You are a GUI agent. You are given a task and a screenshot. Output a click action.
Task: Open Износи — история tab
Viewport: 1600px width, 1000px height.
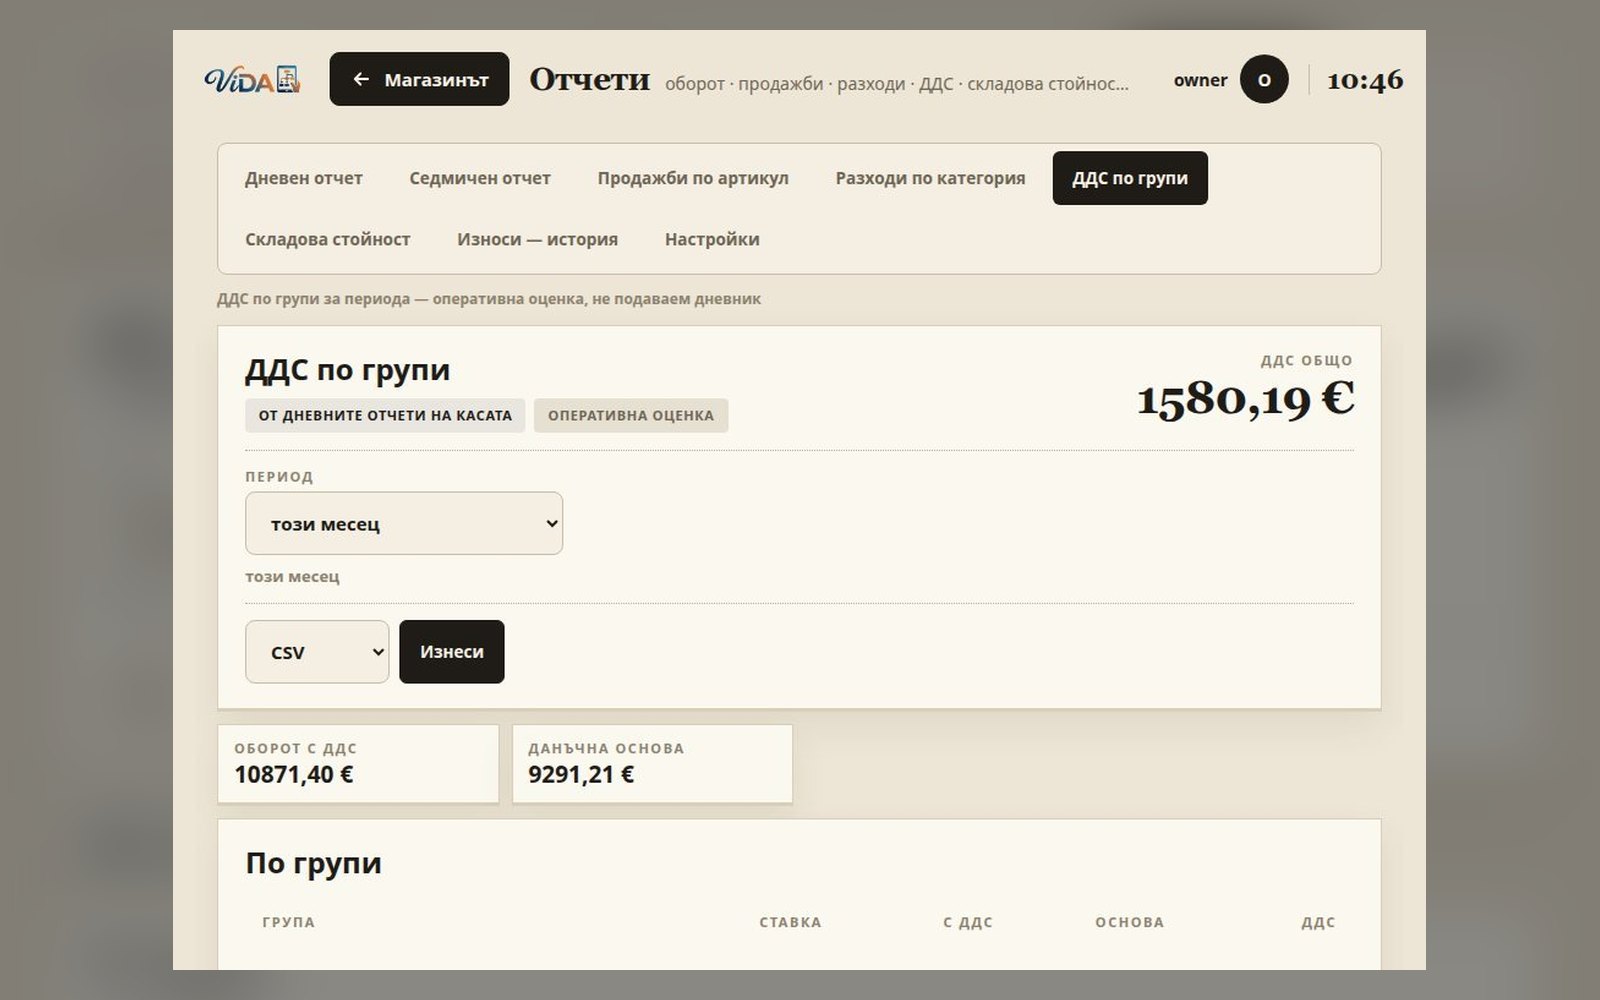coord(537,239)
